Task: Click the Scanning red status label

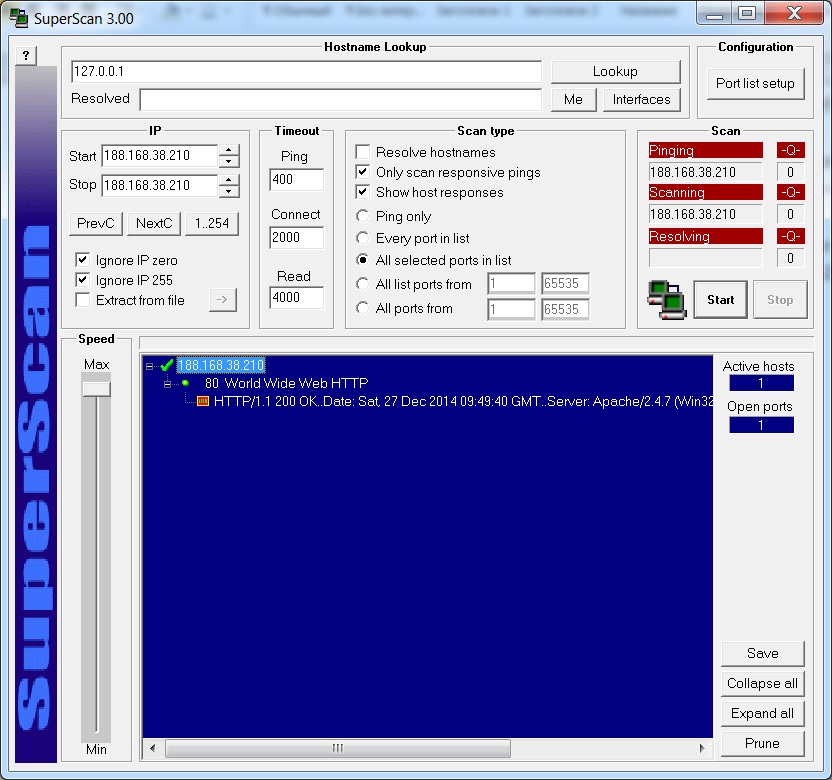Action: coord(706,192)
